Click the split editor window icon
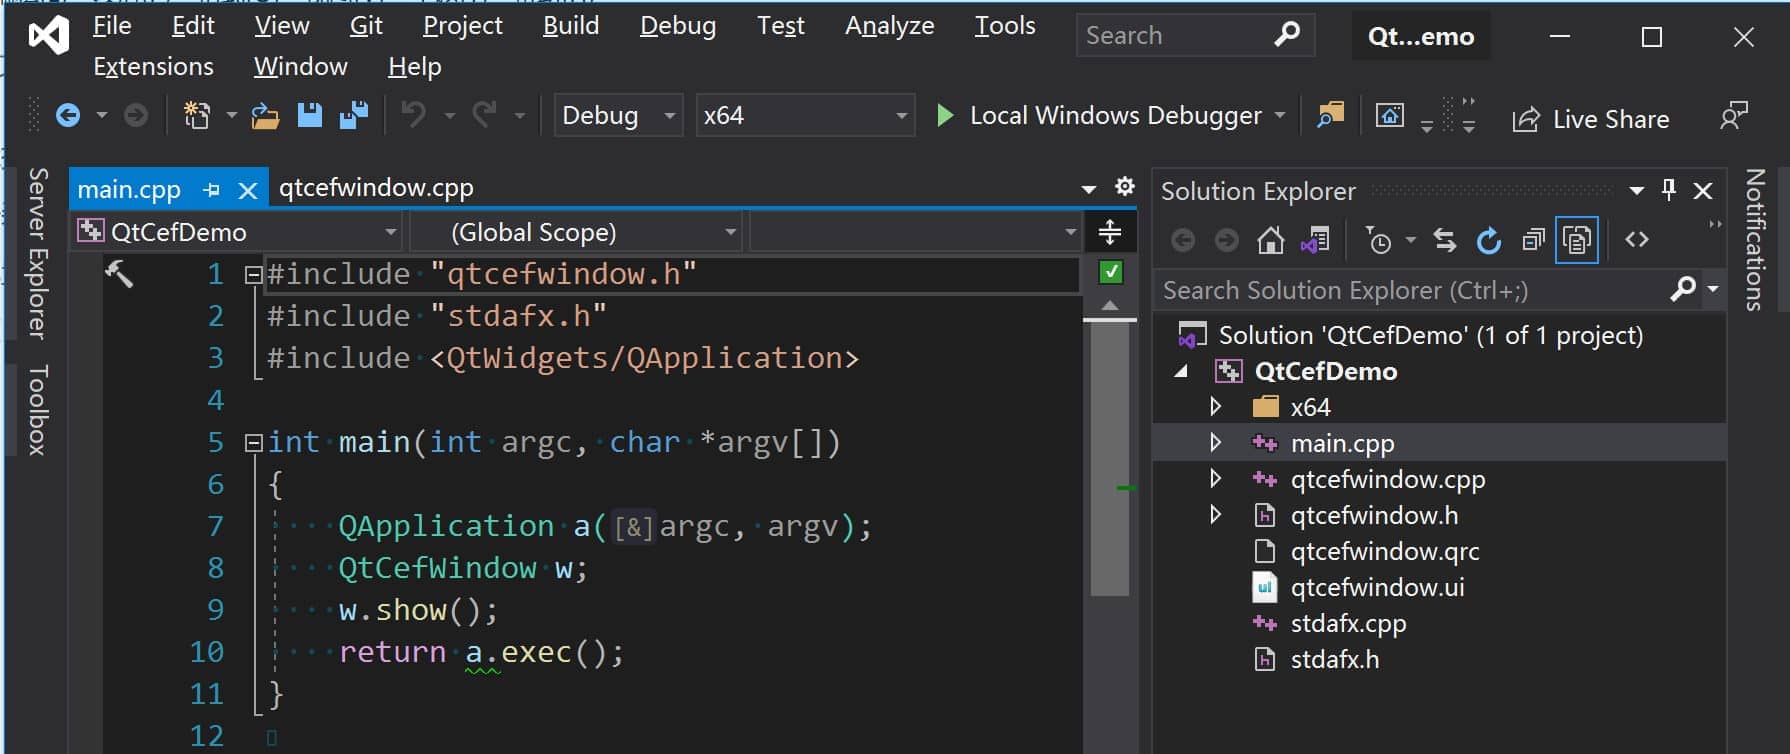This screenshot has width=1790, height=754. 1110,232
